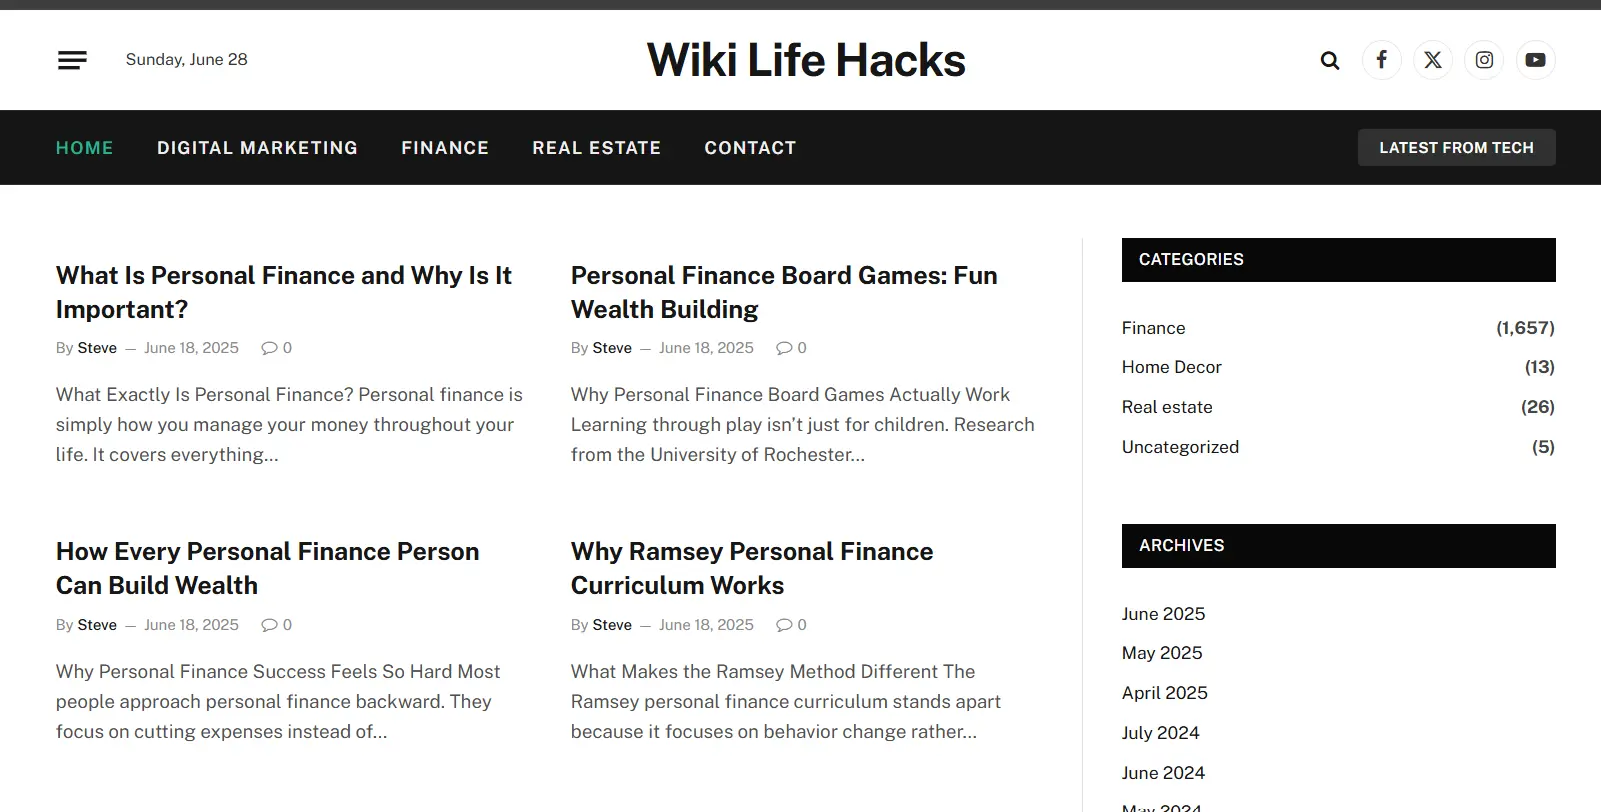Select the Home Decor category link
Image resolution: width=1601 pixels, height=812 pixels.
[1172, 367]
